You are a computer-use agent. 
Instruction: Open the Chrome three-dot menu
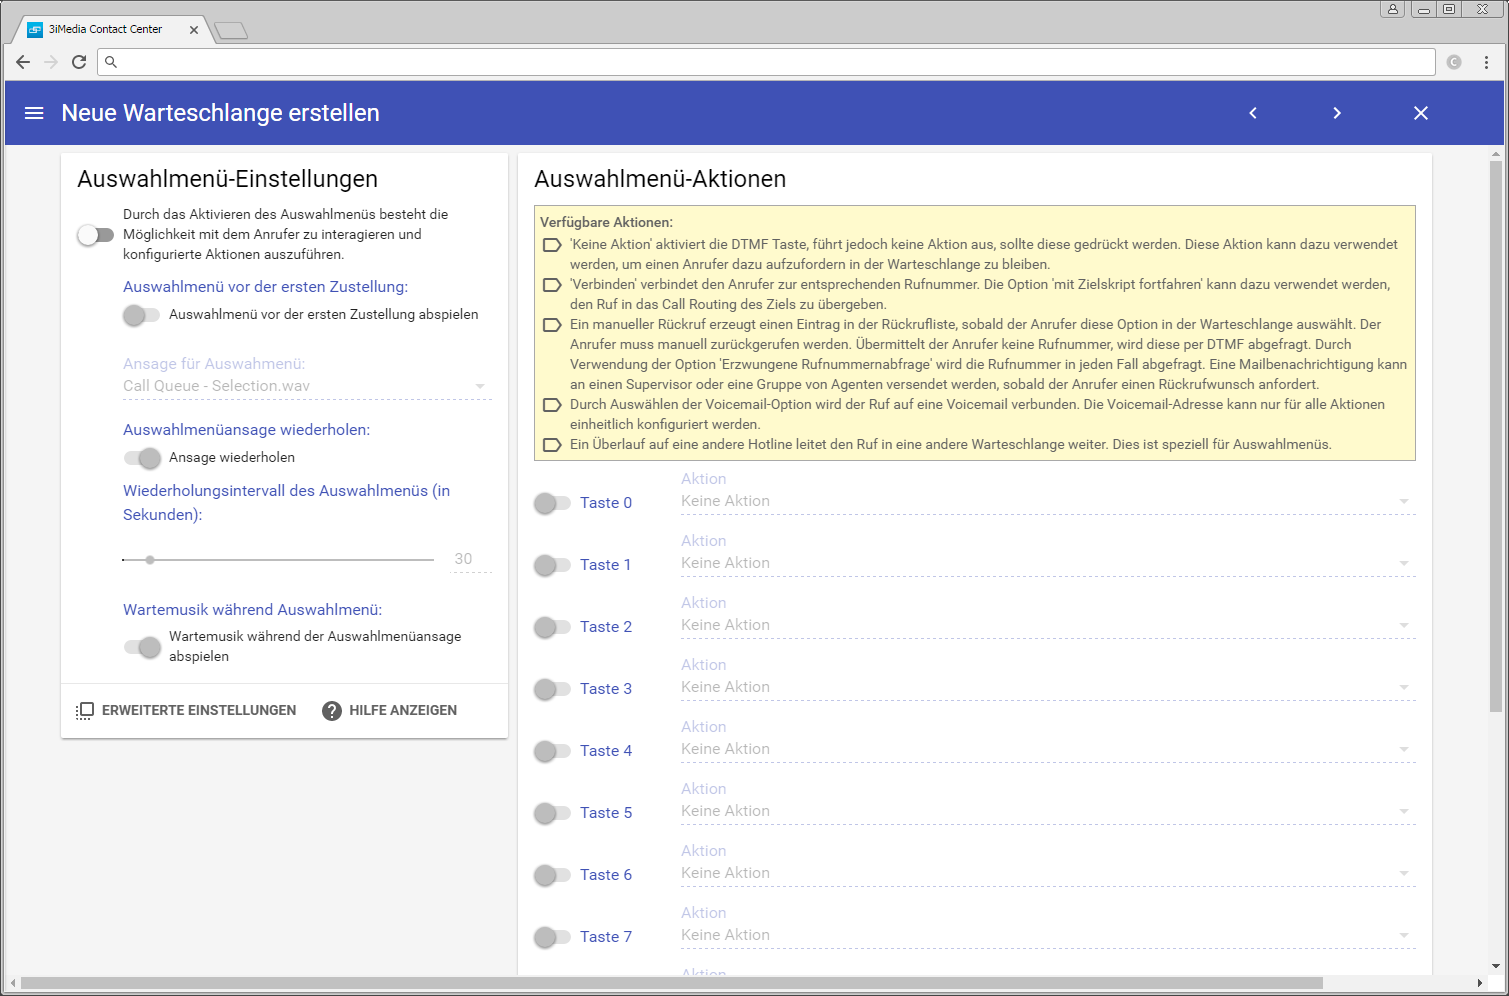(1486, 62)
